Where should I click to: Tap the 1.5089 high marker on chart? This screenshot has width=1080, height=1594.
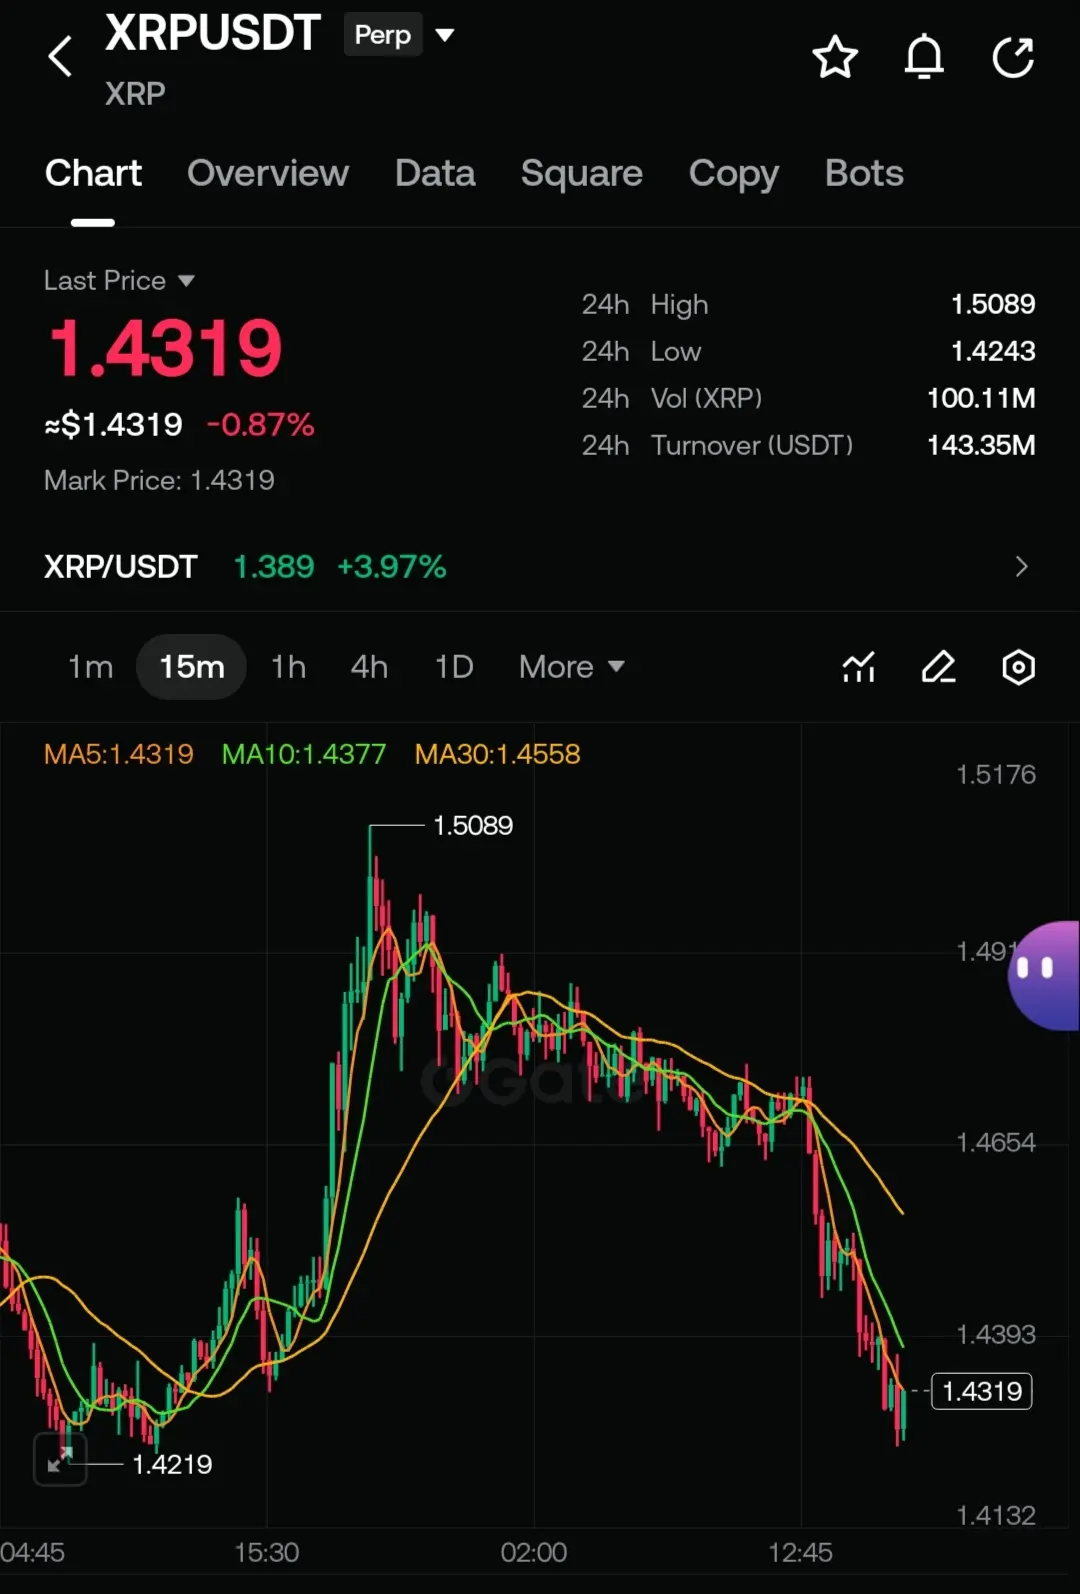pyautogui.click(x=473, y=825)
